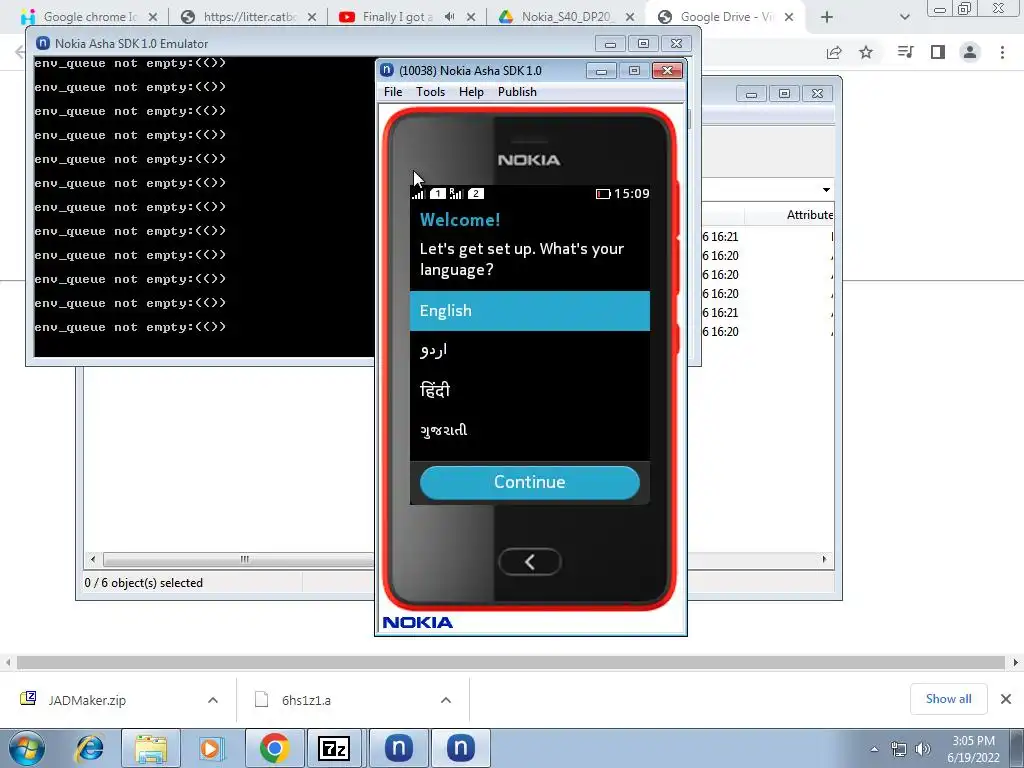The image size is (1024, 768).
Task: Open Windows Media Player from taskbar
Action: coord(212,748)
